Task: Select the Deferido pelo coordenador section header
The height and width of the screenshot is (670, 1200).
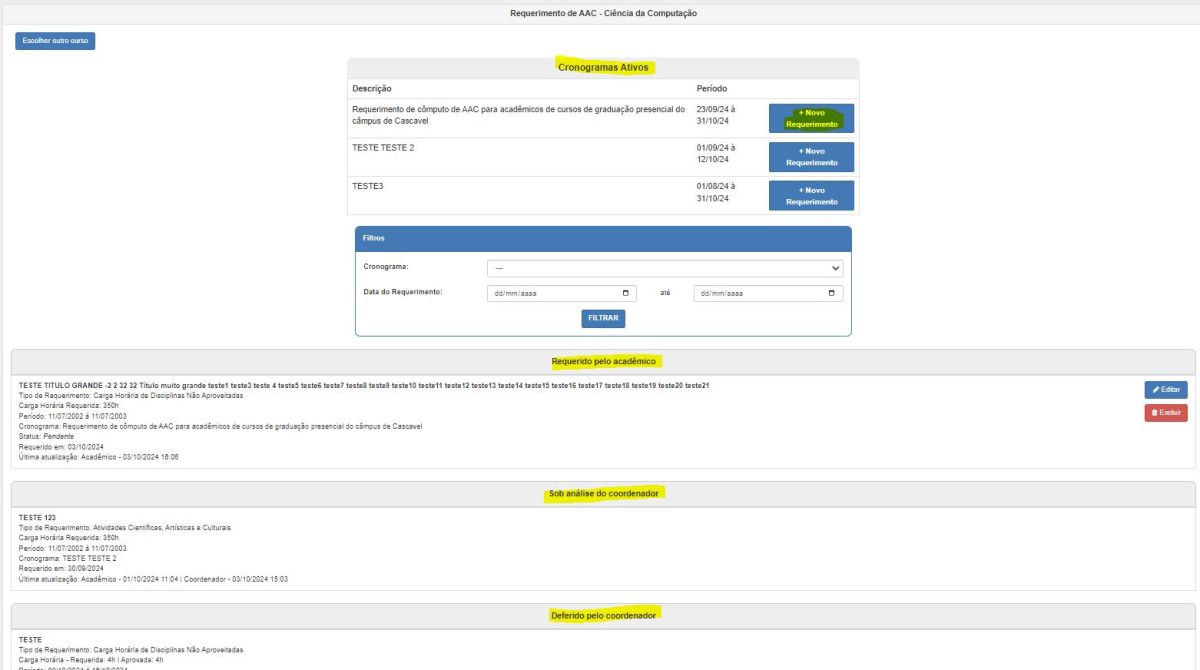Action: click(603, 615)
